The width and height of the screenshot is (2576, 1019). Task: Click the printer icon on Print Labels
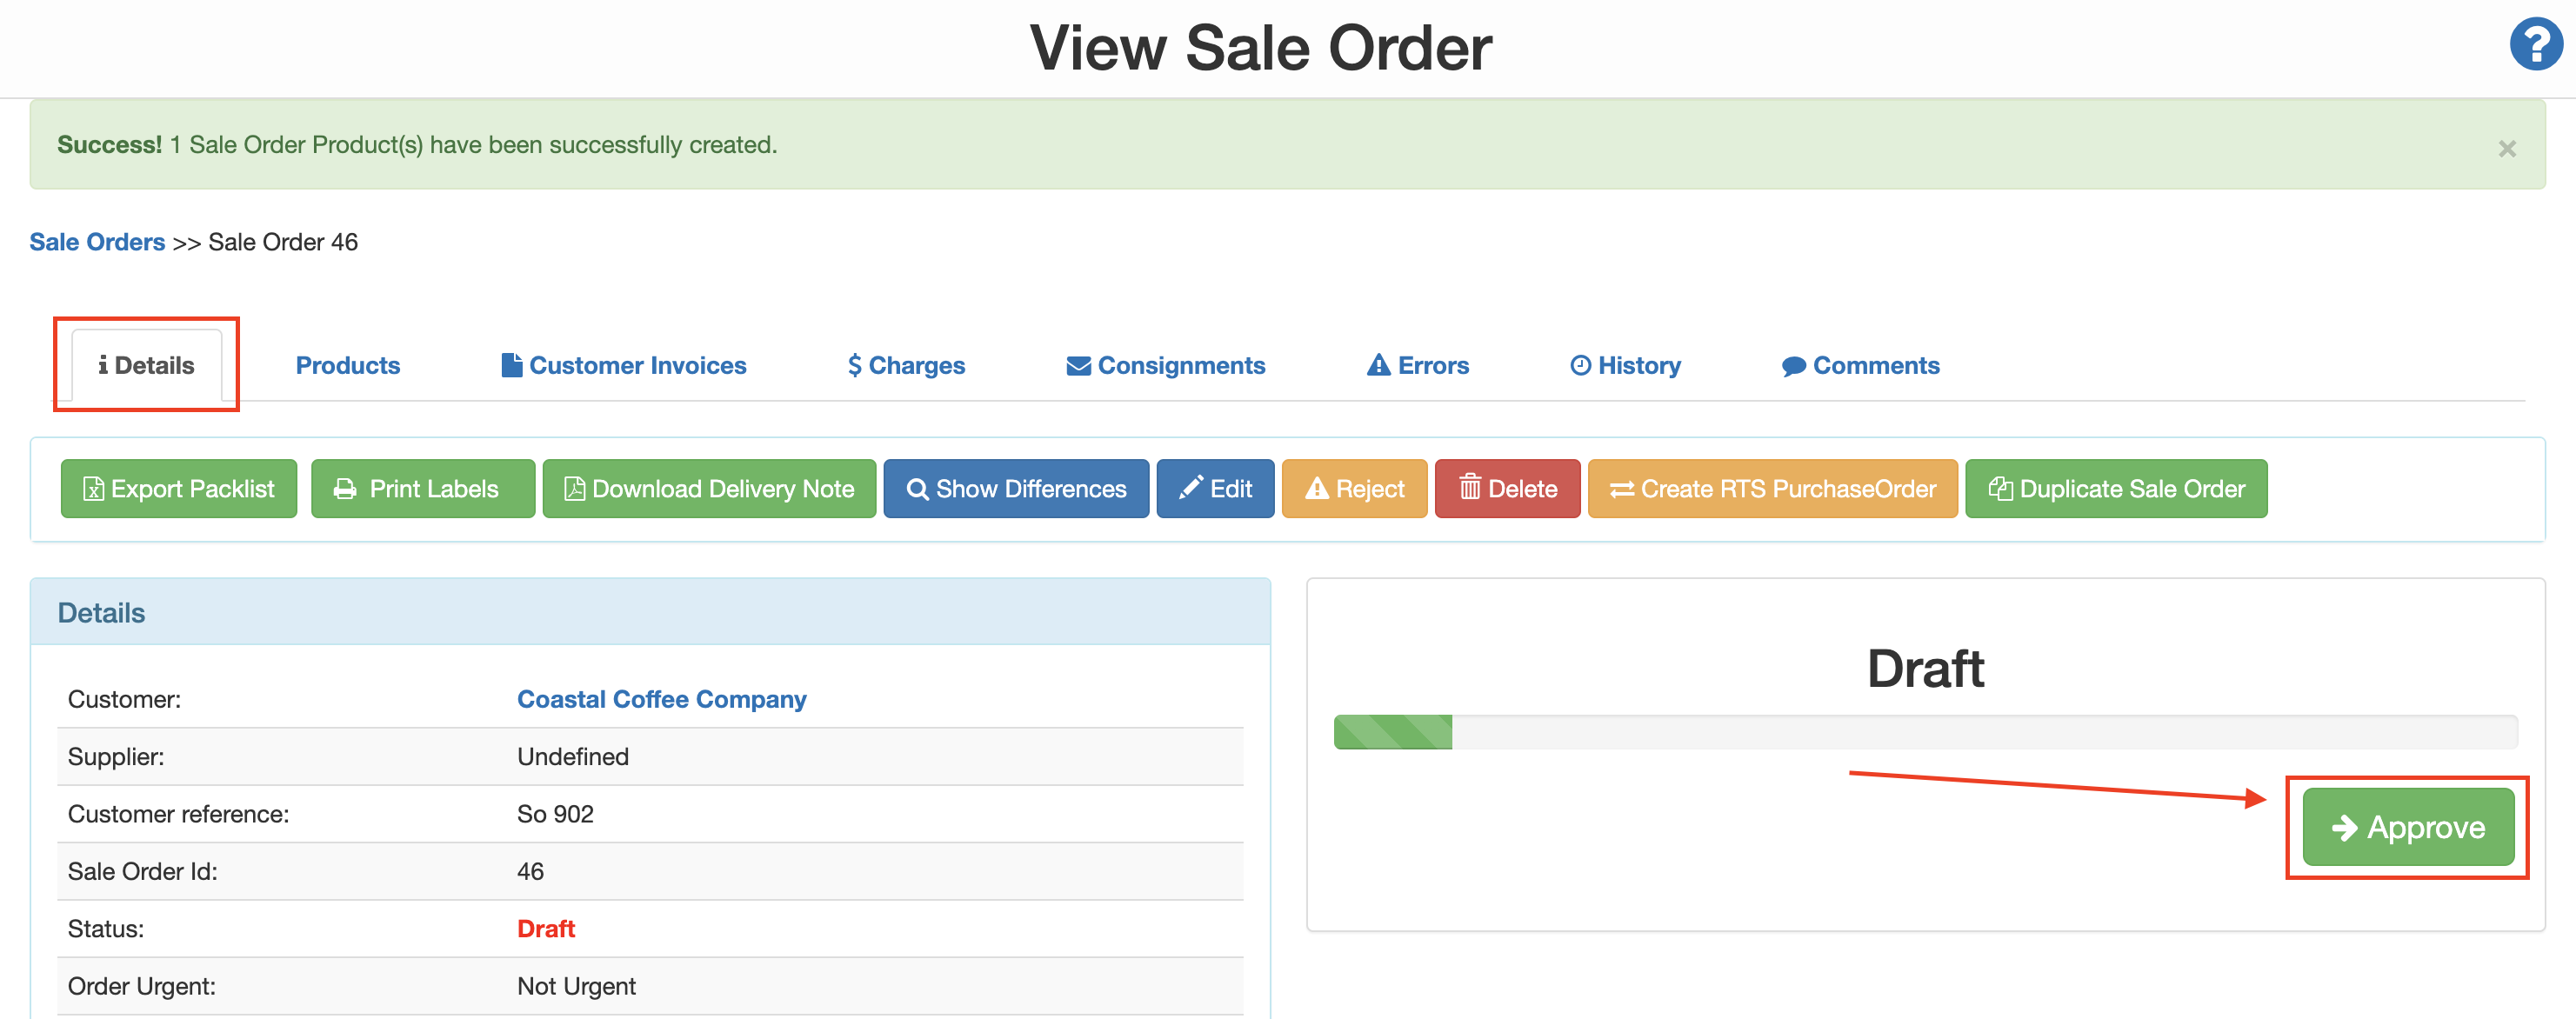345,489
